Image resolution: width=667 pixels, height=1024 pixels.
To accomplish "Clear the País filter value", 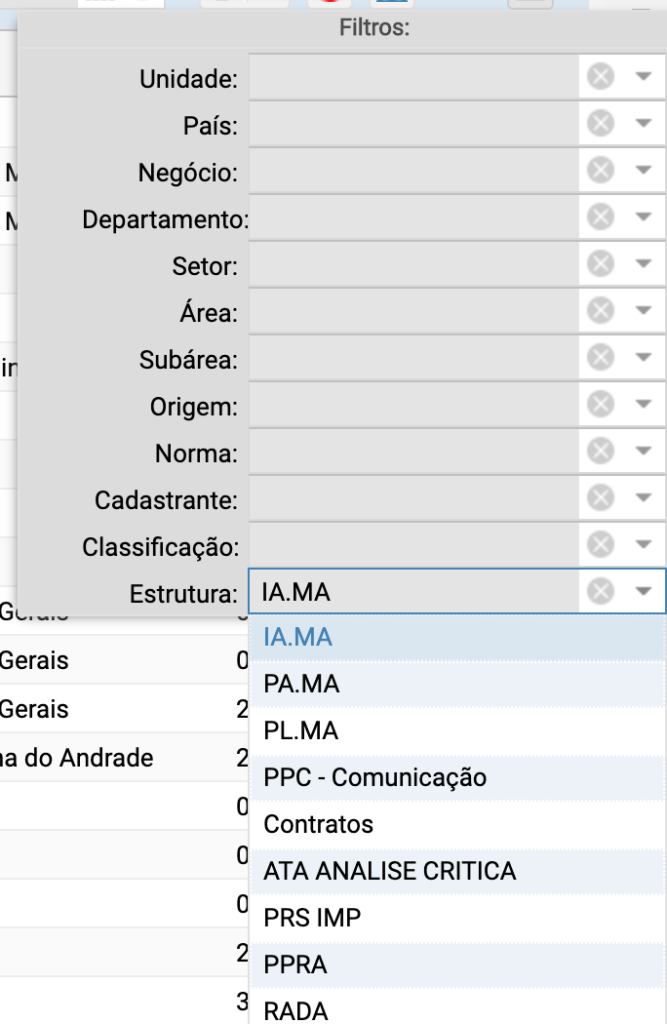I will click(600, 123).
